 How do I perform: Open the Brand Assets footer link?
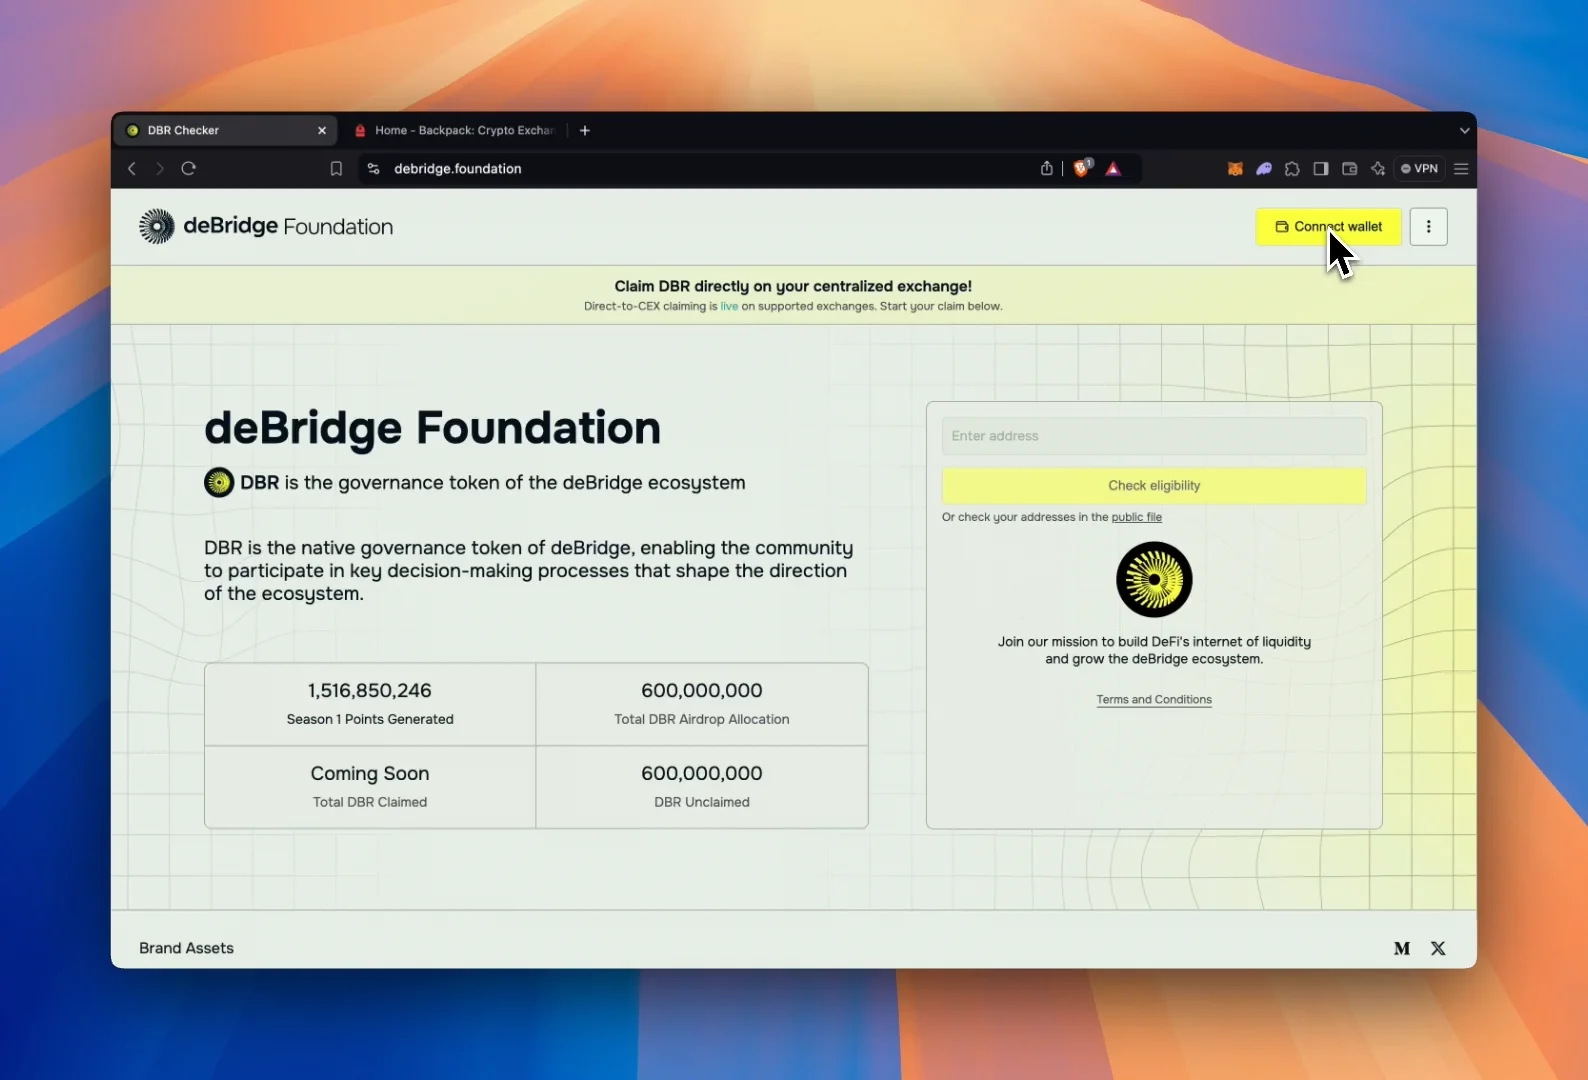pos(186,948)
